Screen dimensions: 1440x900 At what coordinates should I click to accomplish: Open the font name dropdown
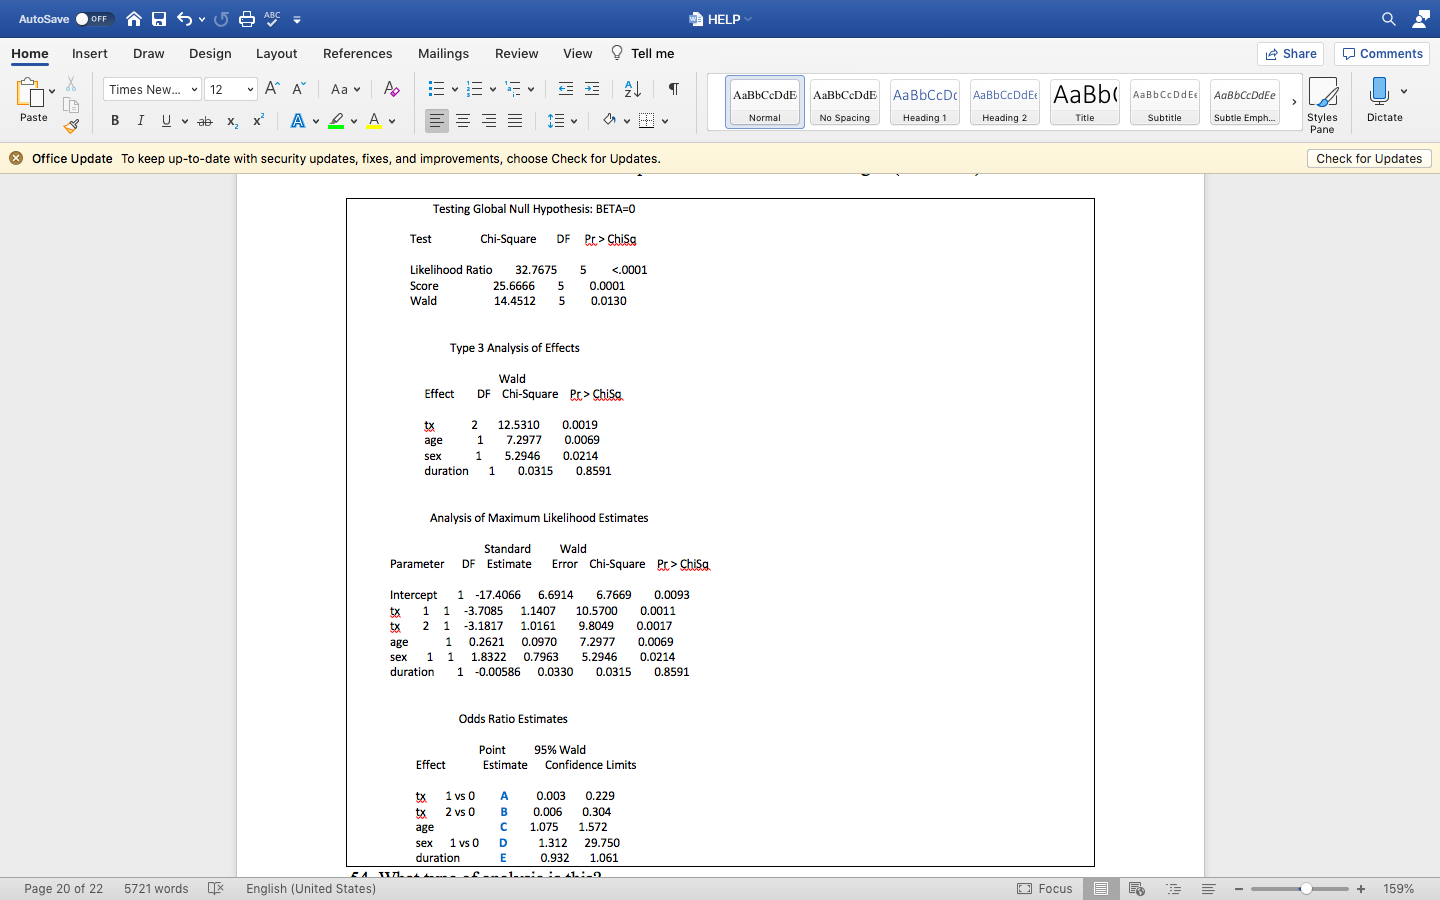click(194, 90)
